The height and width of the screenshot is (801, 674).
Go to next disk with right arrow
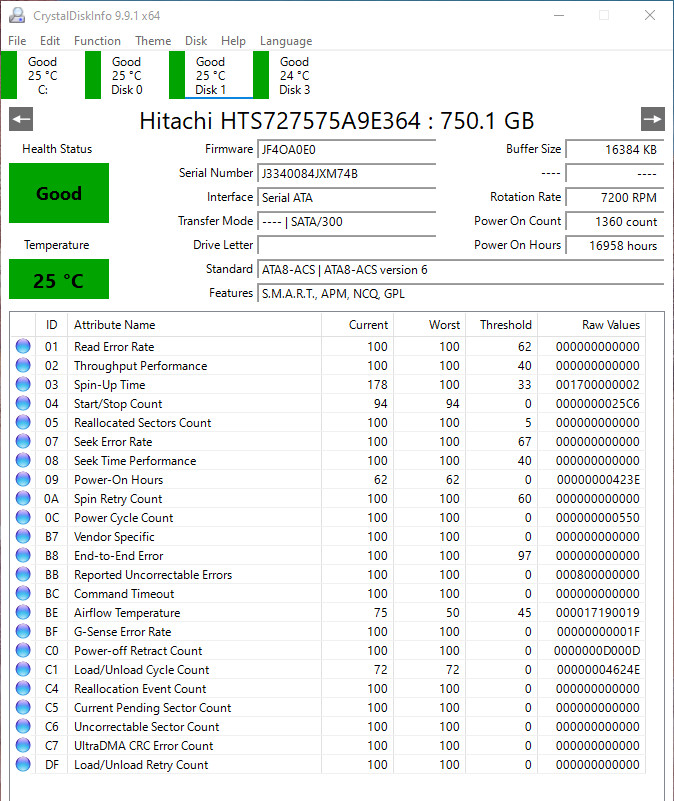pos(653,120)
